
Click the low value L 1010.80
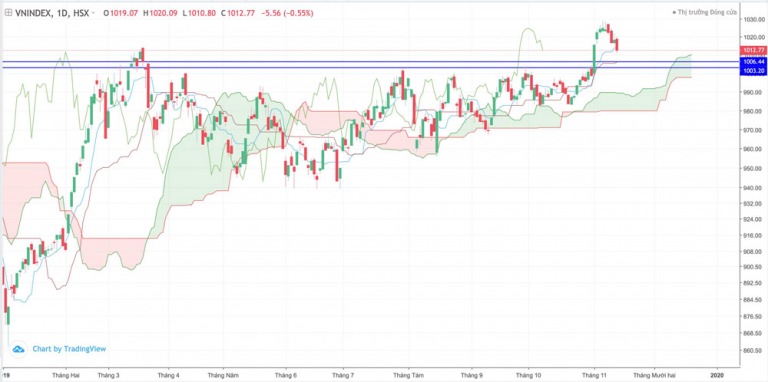point(199,13)
